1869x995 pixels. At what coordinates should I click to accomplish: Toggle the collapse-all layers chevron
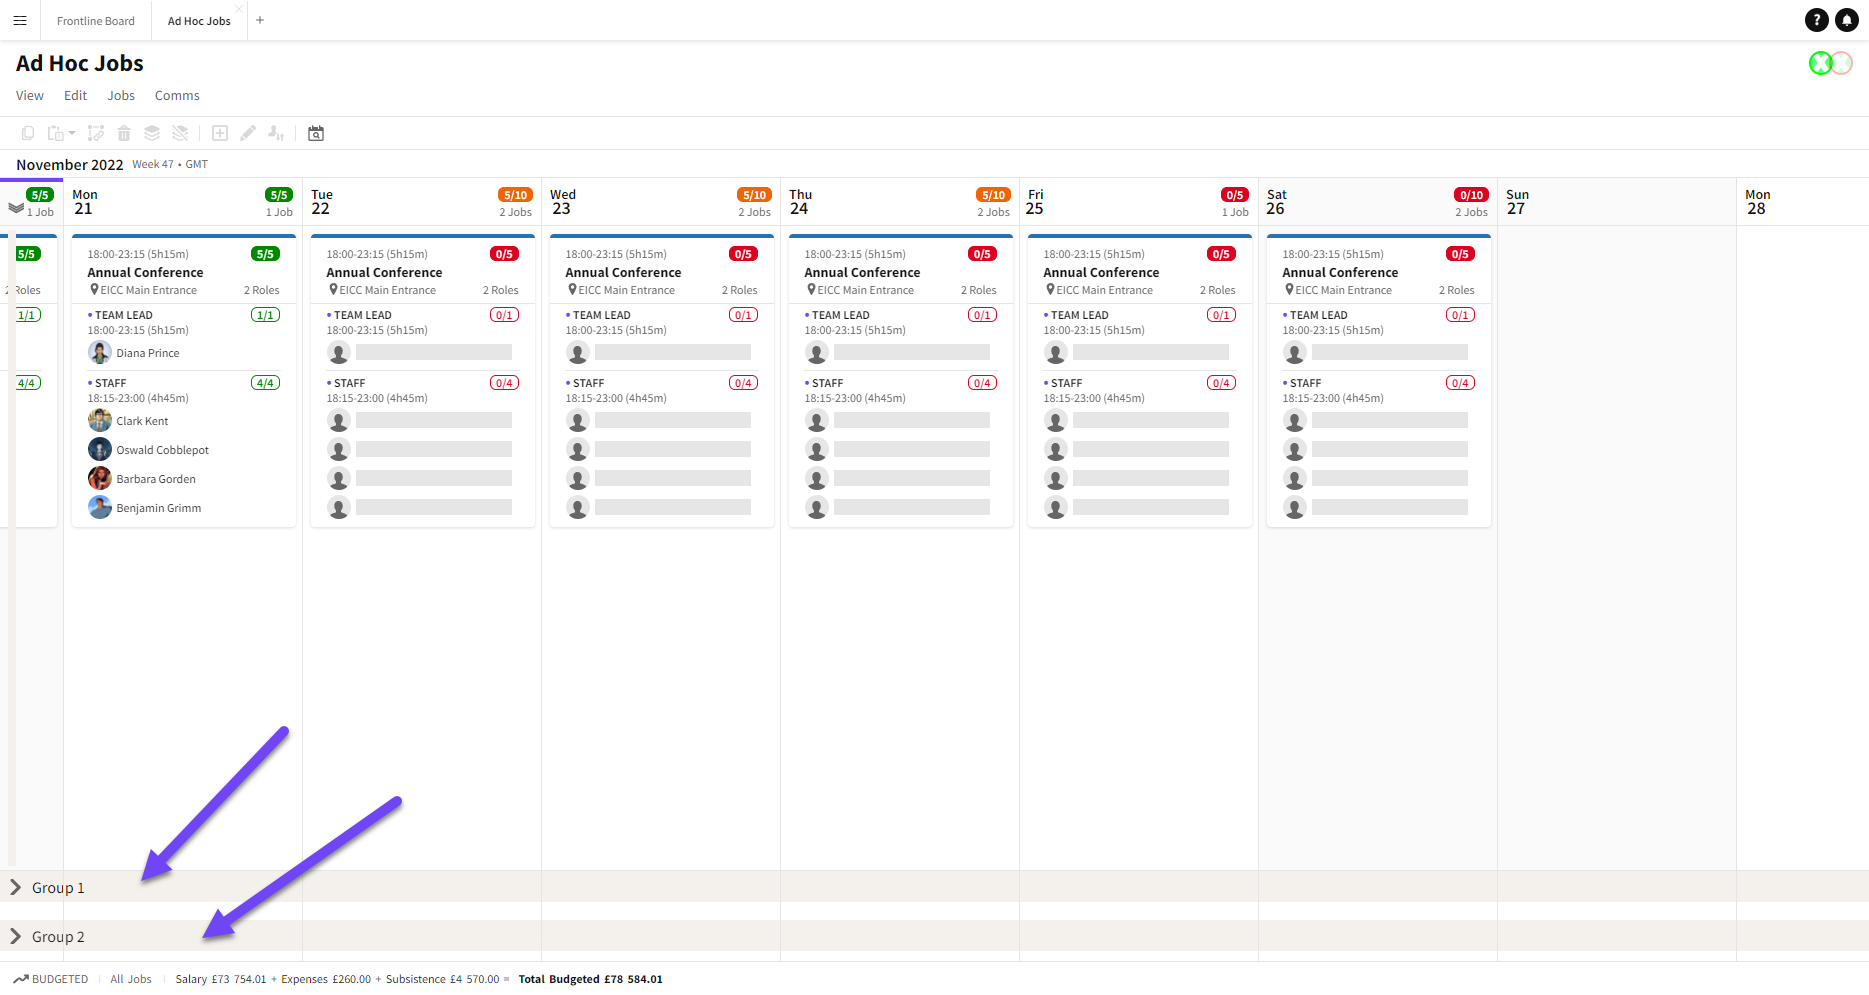(x=16, y=208)
